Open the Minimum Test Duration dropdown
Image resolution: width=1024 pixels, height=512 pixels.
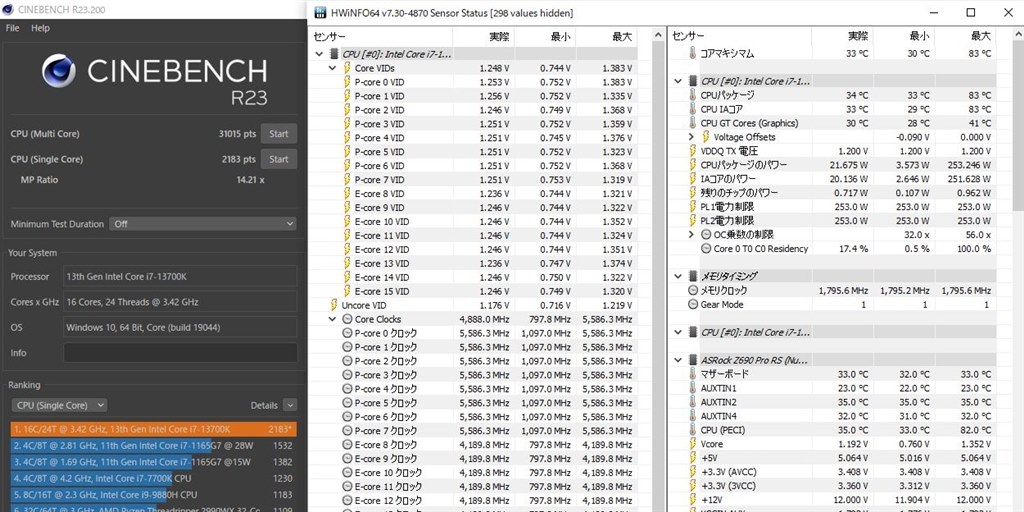(x=203, y=224)
